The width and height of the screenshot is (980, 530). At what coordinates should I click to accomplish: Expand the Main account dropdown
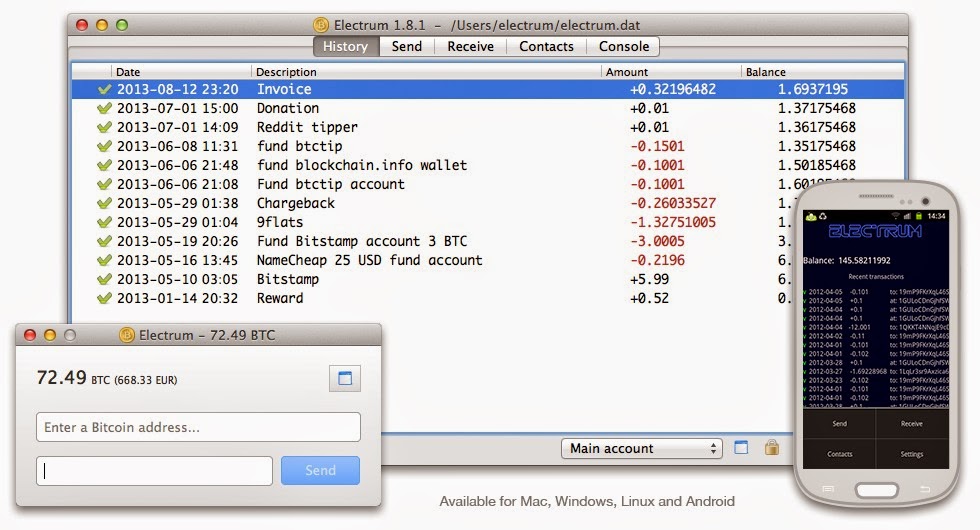pos(642,448)
